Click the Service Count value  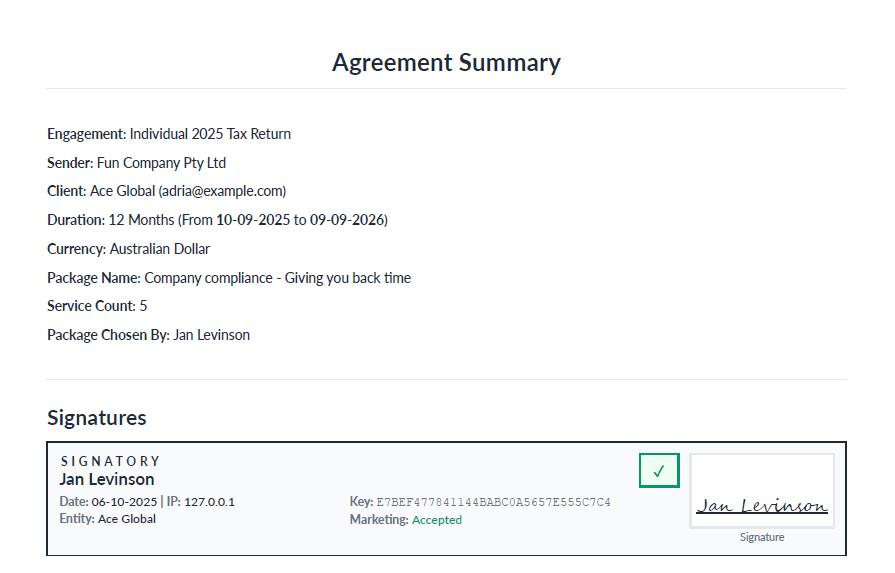[x=143, y=306]
